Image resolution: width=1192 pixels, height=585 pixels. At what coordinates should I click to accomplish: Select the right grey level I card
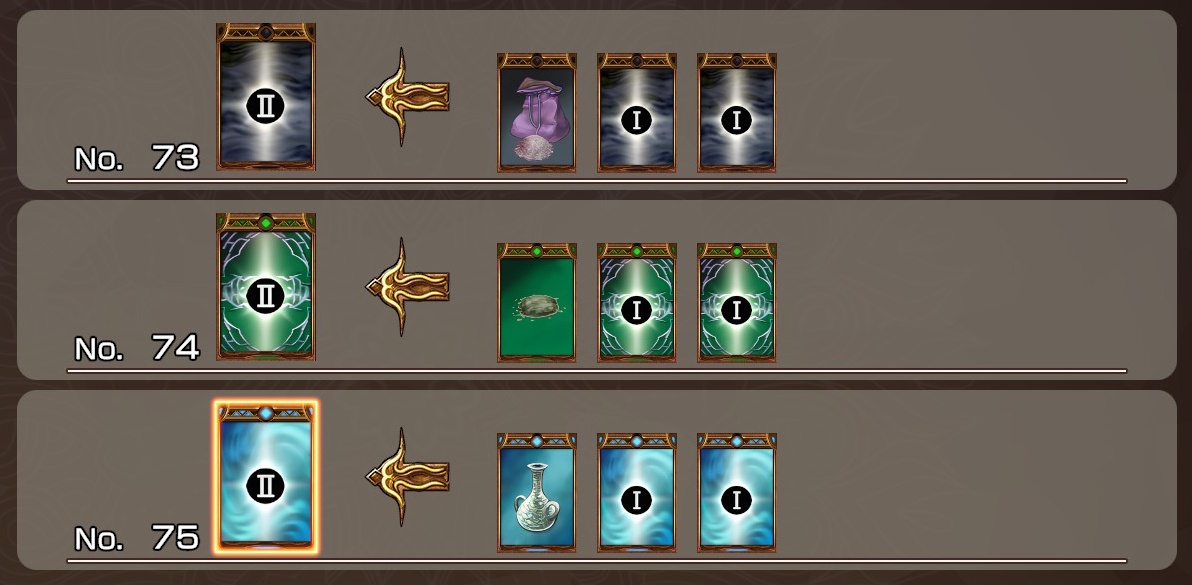(x=737, y=112)
